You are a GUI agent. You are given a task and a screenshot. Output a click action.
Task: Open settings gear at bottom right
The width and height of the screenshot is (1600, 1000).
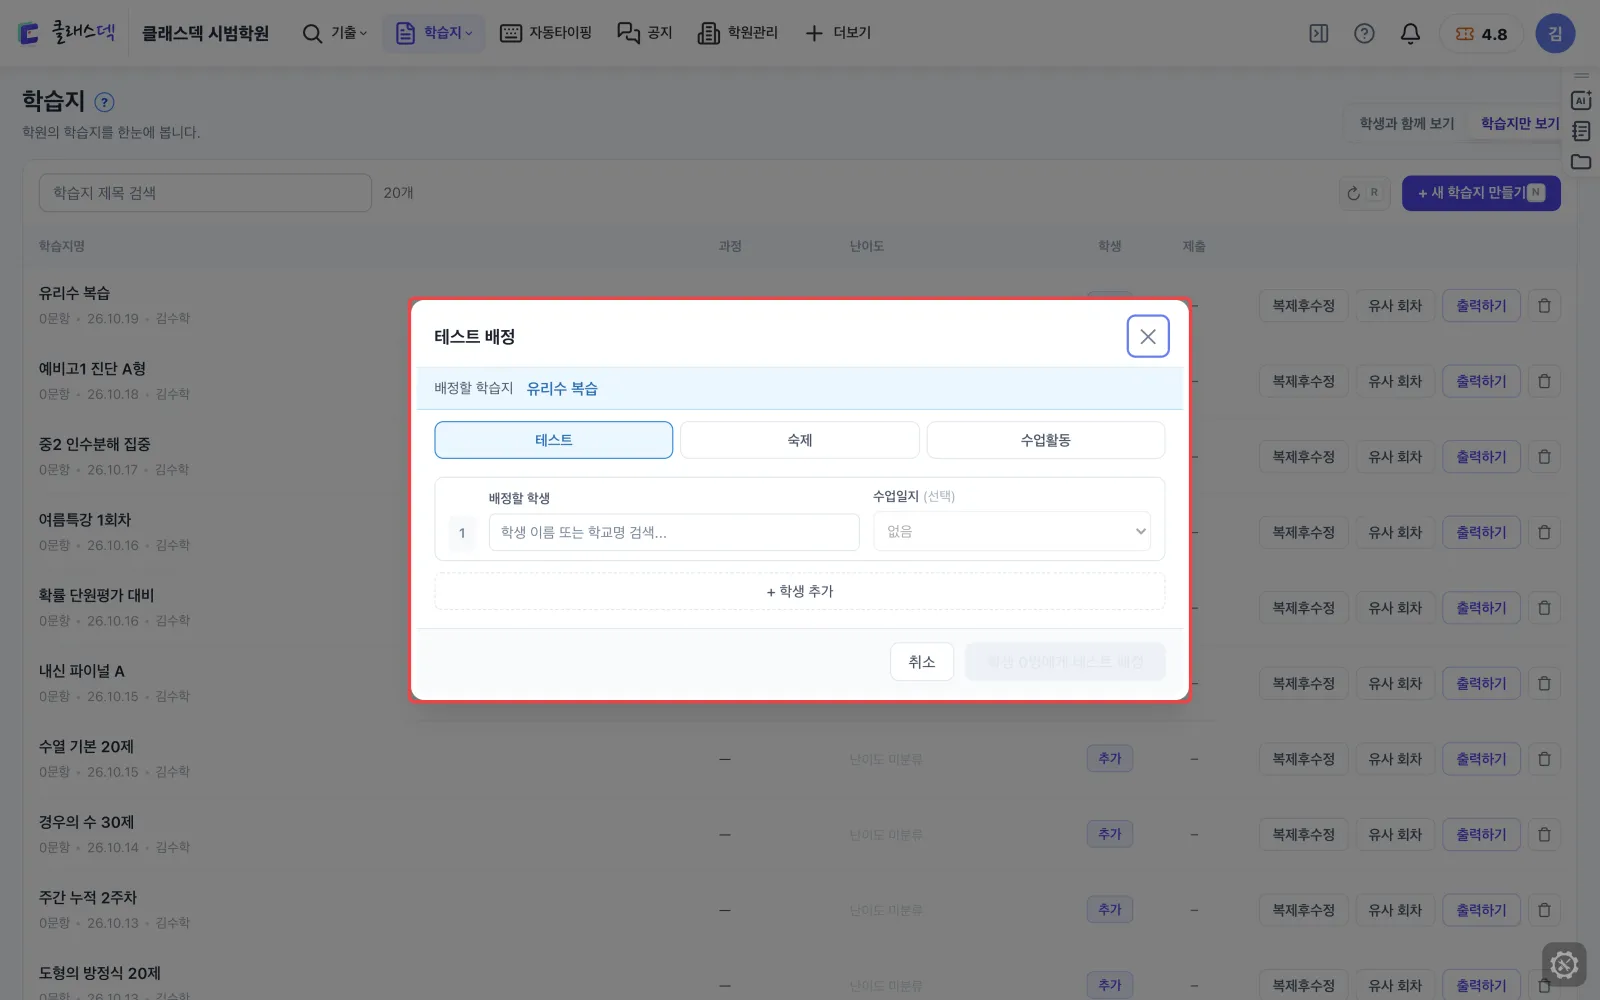pos(1564,965)
